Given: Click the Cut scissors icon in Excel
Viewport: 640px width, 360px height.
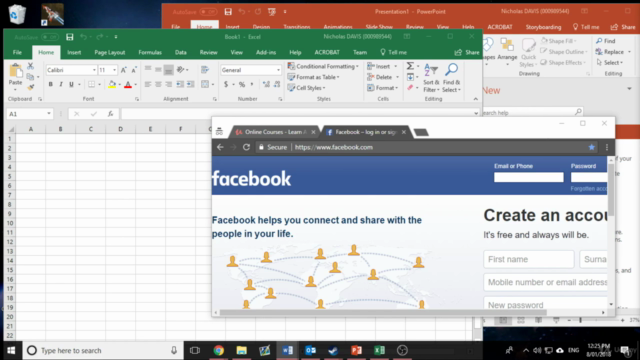Looking at the screenshot, I should pyautogui.click(x=30, y=66).
